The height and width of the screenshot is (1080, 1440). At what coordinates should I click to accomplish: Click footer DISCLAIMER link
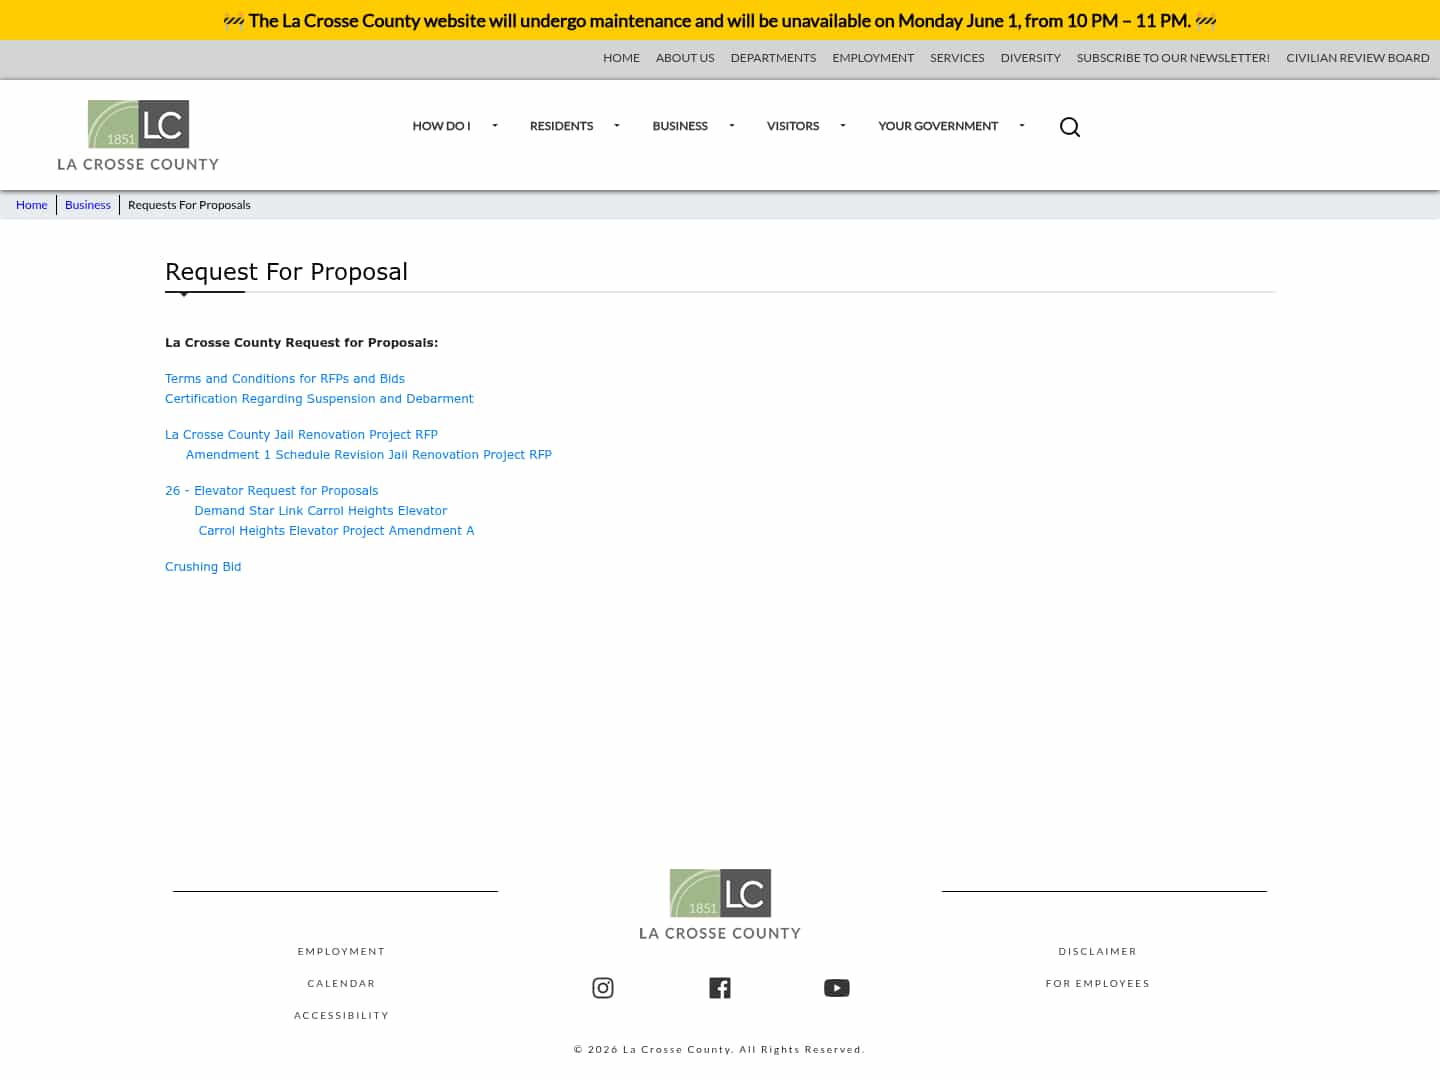tap(1098, 952)
